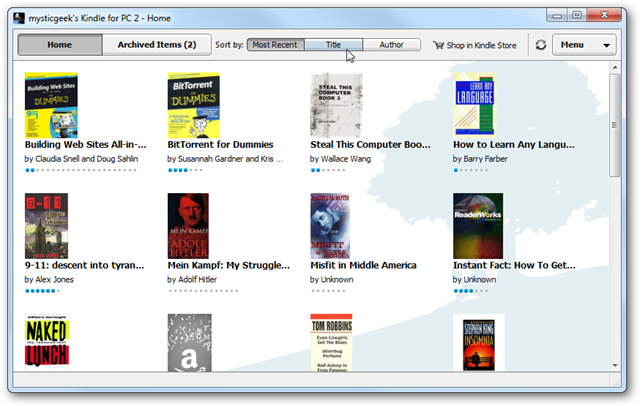
Task: Click the scrollbar down arrow
Action: click(615, 365)
